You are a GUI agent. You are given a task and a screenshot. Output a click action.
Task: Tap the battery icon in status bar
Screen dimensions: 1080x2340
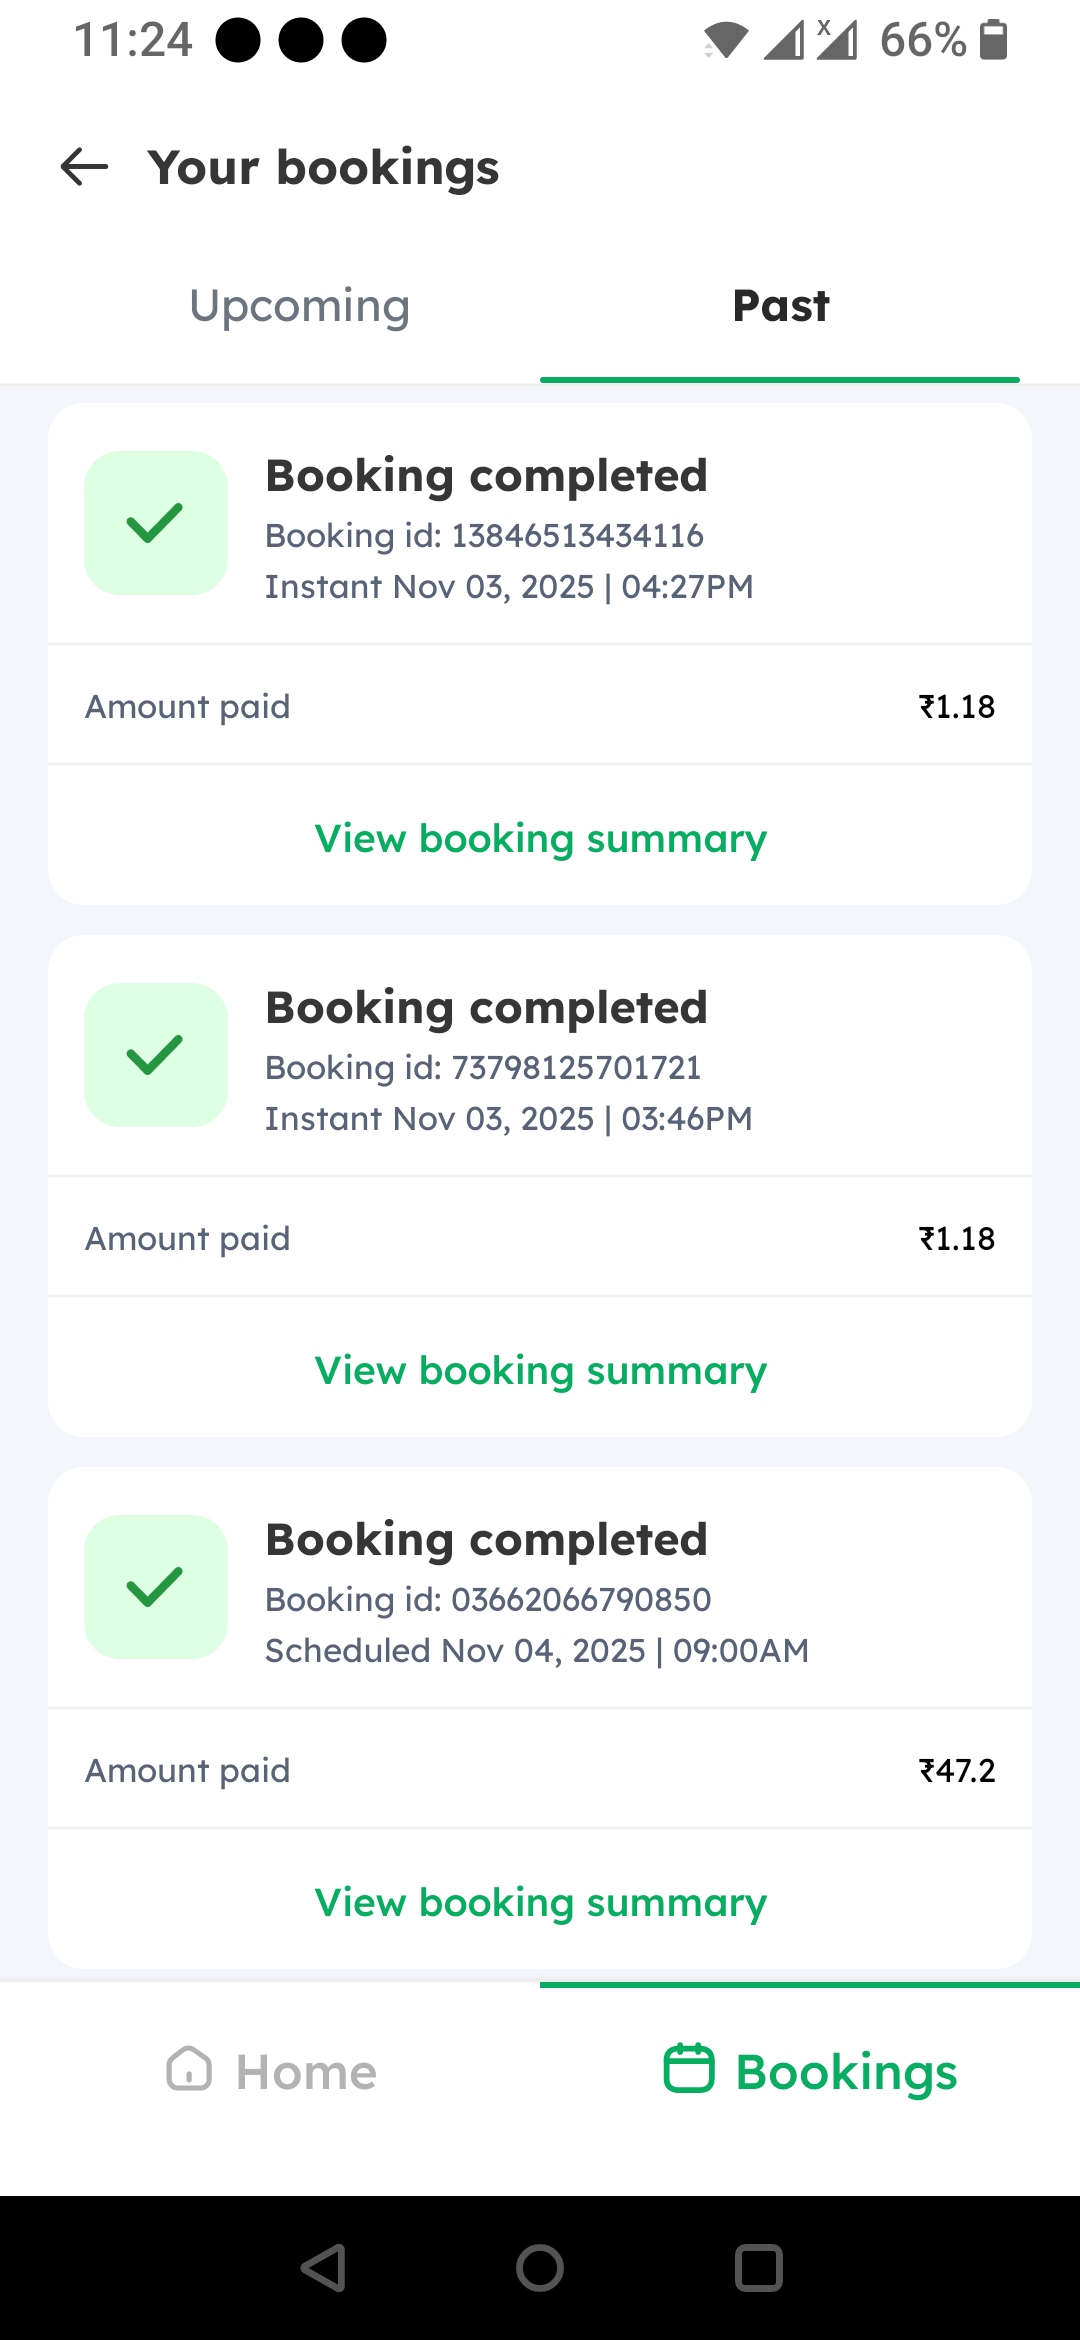click(x=993, y=40)
